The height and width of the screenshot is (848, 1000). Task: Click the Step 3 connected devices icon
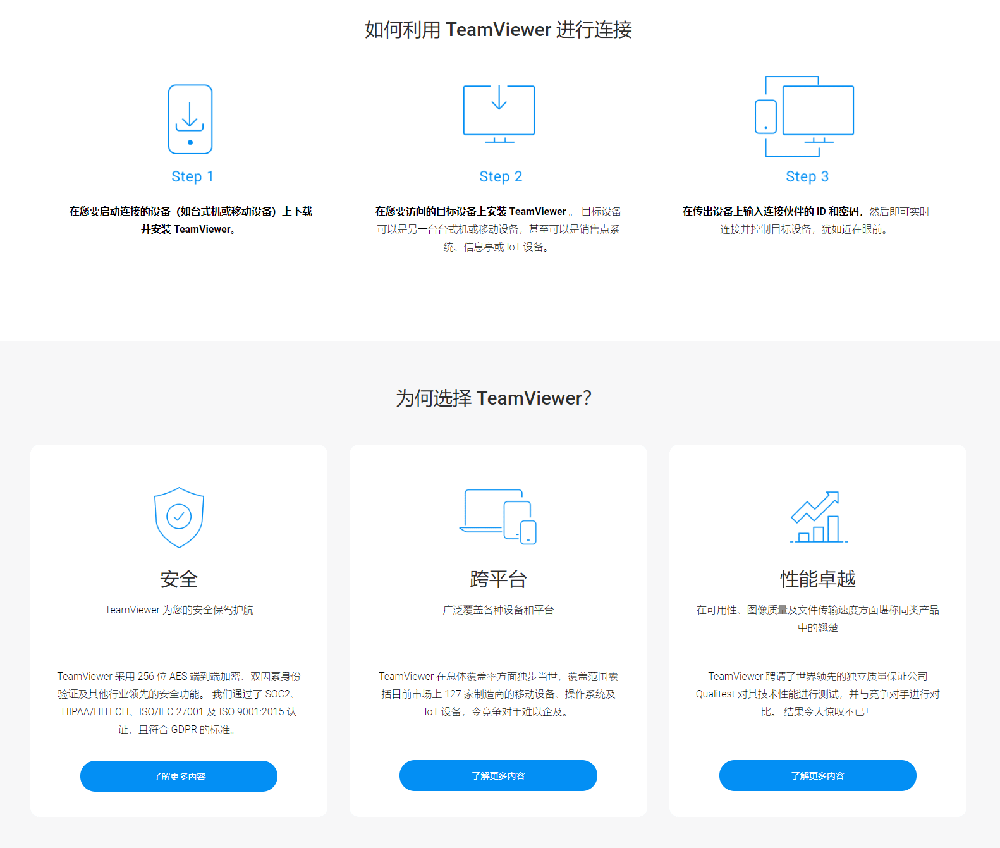(804, 116)
